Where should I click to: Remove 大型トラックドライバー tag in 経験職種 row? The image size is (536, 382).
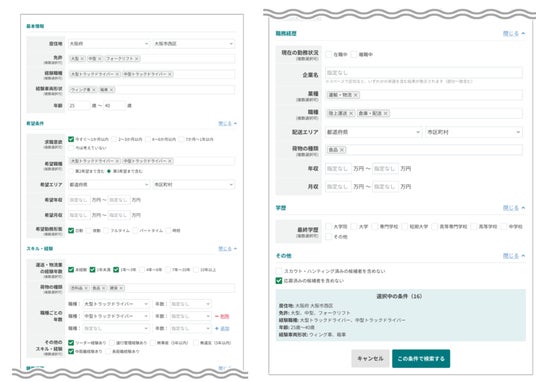tap(117, 74)
